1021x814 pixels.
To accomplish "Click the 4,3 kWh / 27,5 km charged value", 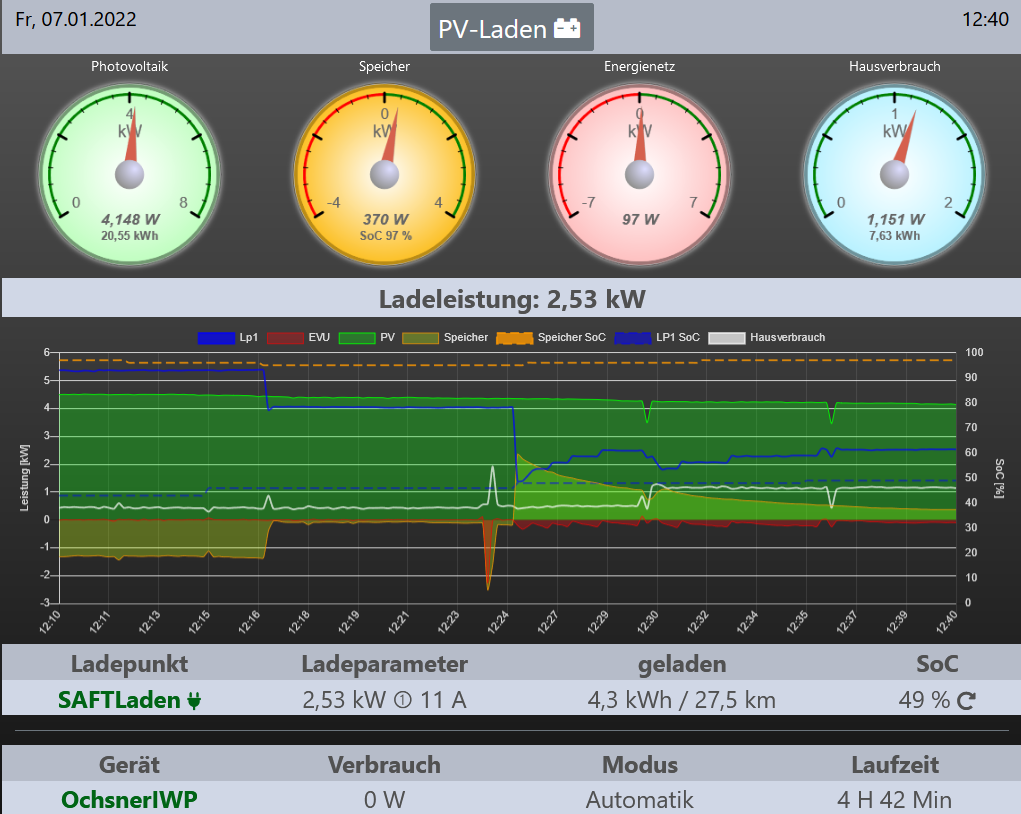I will coord(681,699).
